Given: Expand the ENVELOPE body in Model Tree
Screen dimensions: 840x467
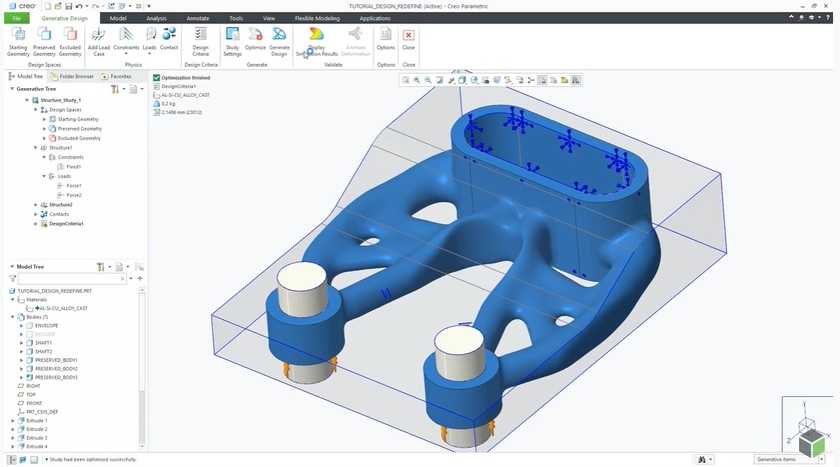Looking at the screenshot, I should (x=20, y=325).
